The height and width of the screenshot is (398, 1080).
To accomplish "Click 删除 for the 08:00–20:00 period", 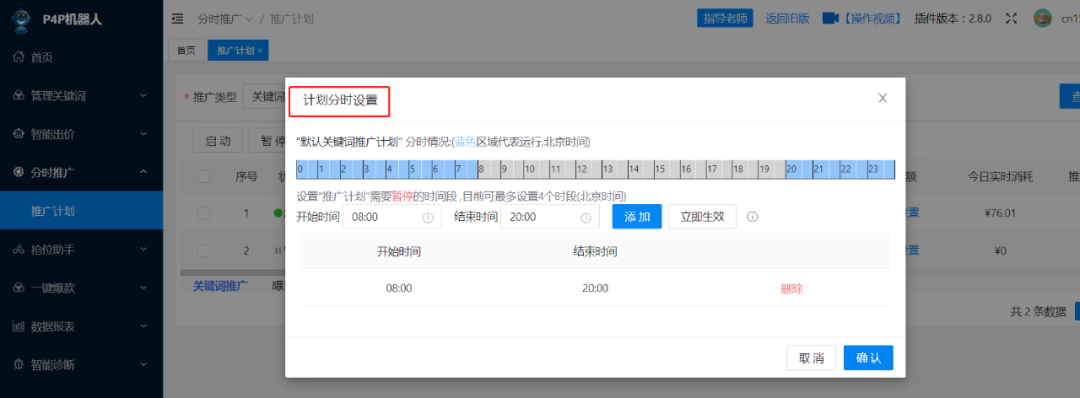I will [791, 289].
